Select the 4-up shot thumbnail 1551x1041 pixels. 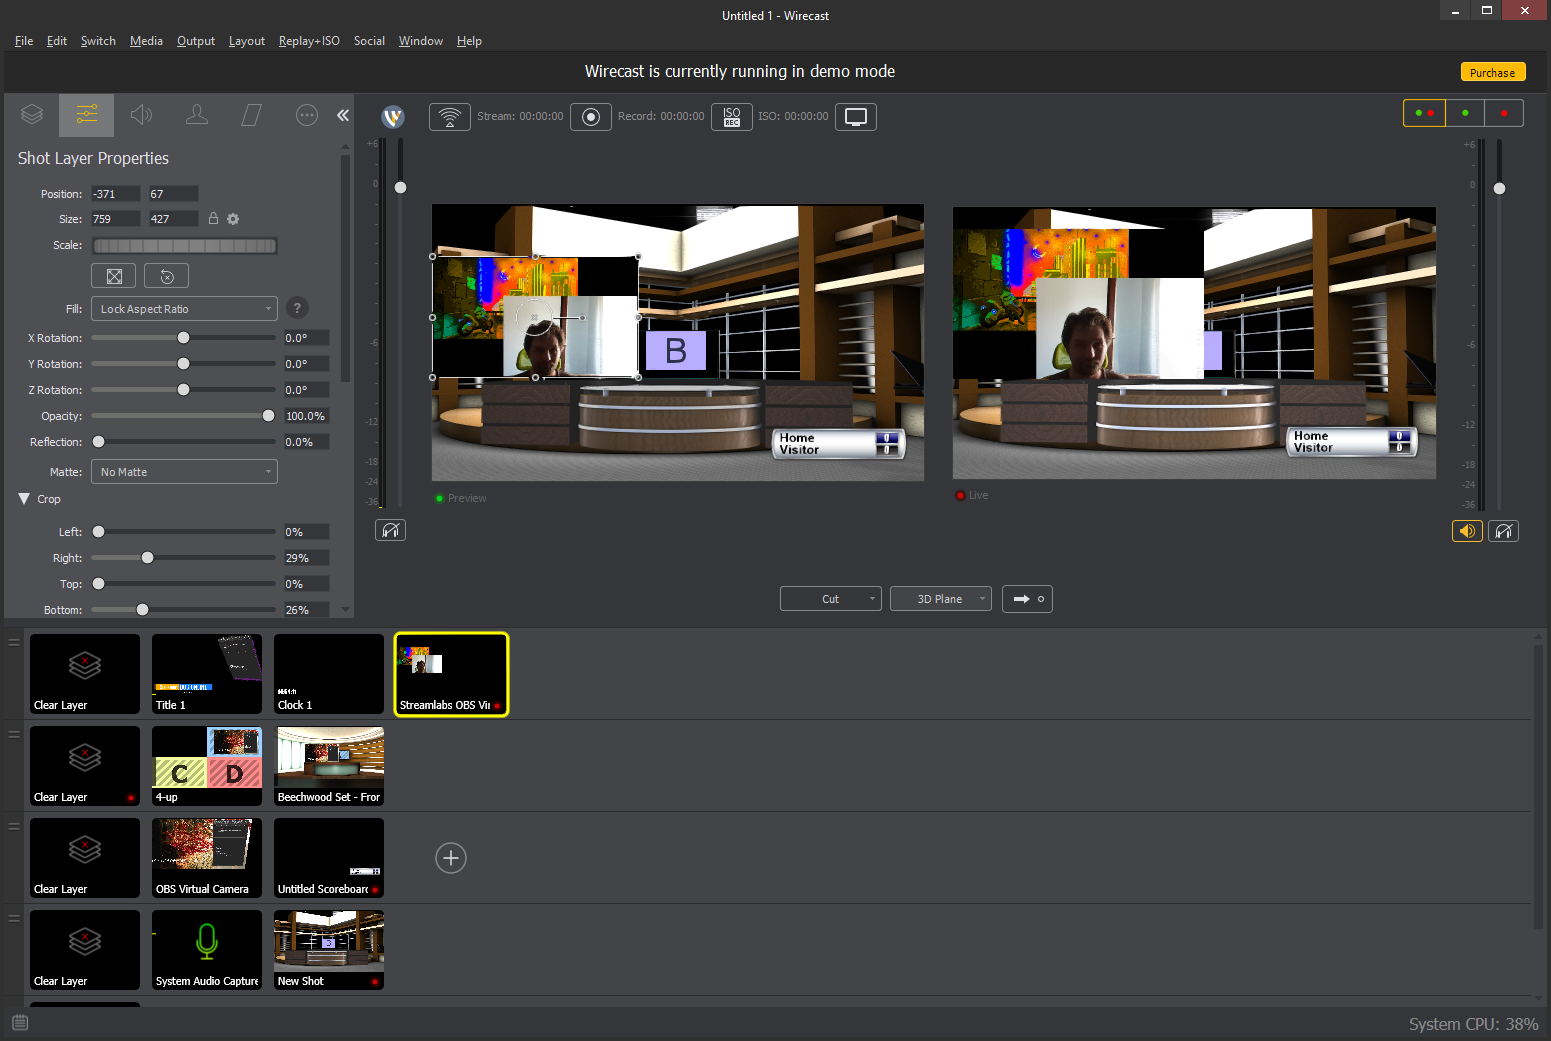[x=207, y=766]
